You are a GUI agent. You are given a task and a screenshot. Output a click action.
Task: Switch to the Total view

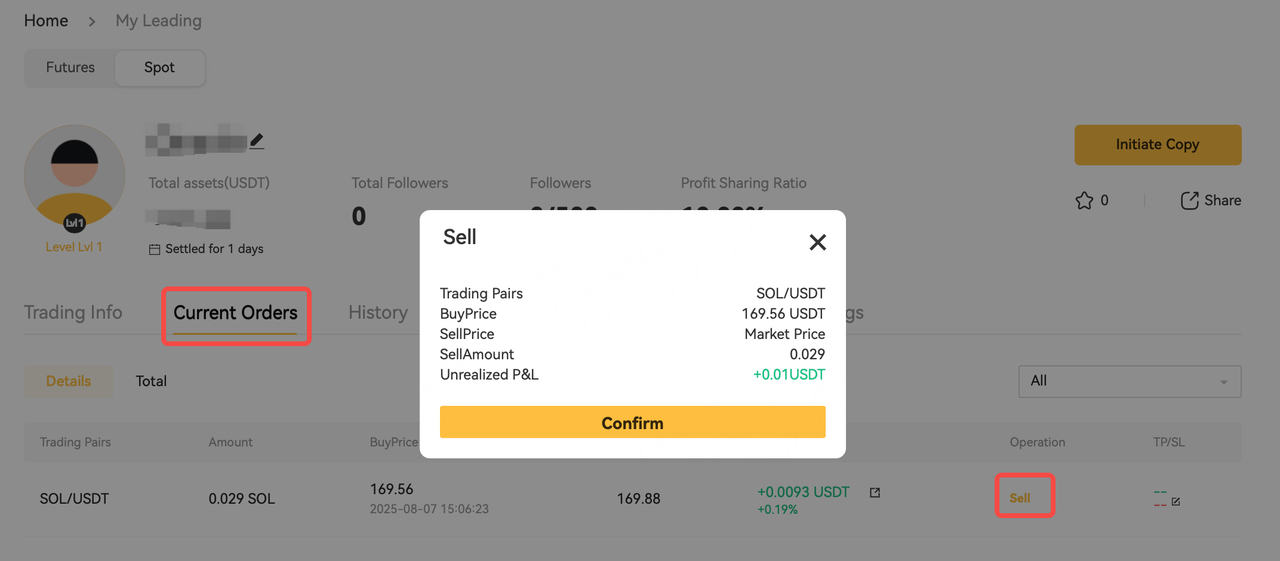tap(151, 381)
